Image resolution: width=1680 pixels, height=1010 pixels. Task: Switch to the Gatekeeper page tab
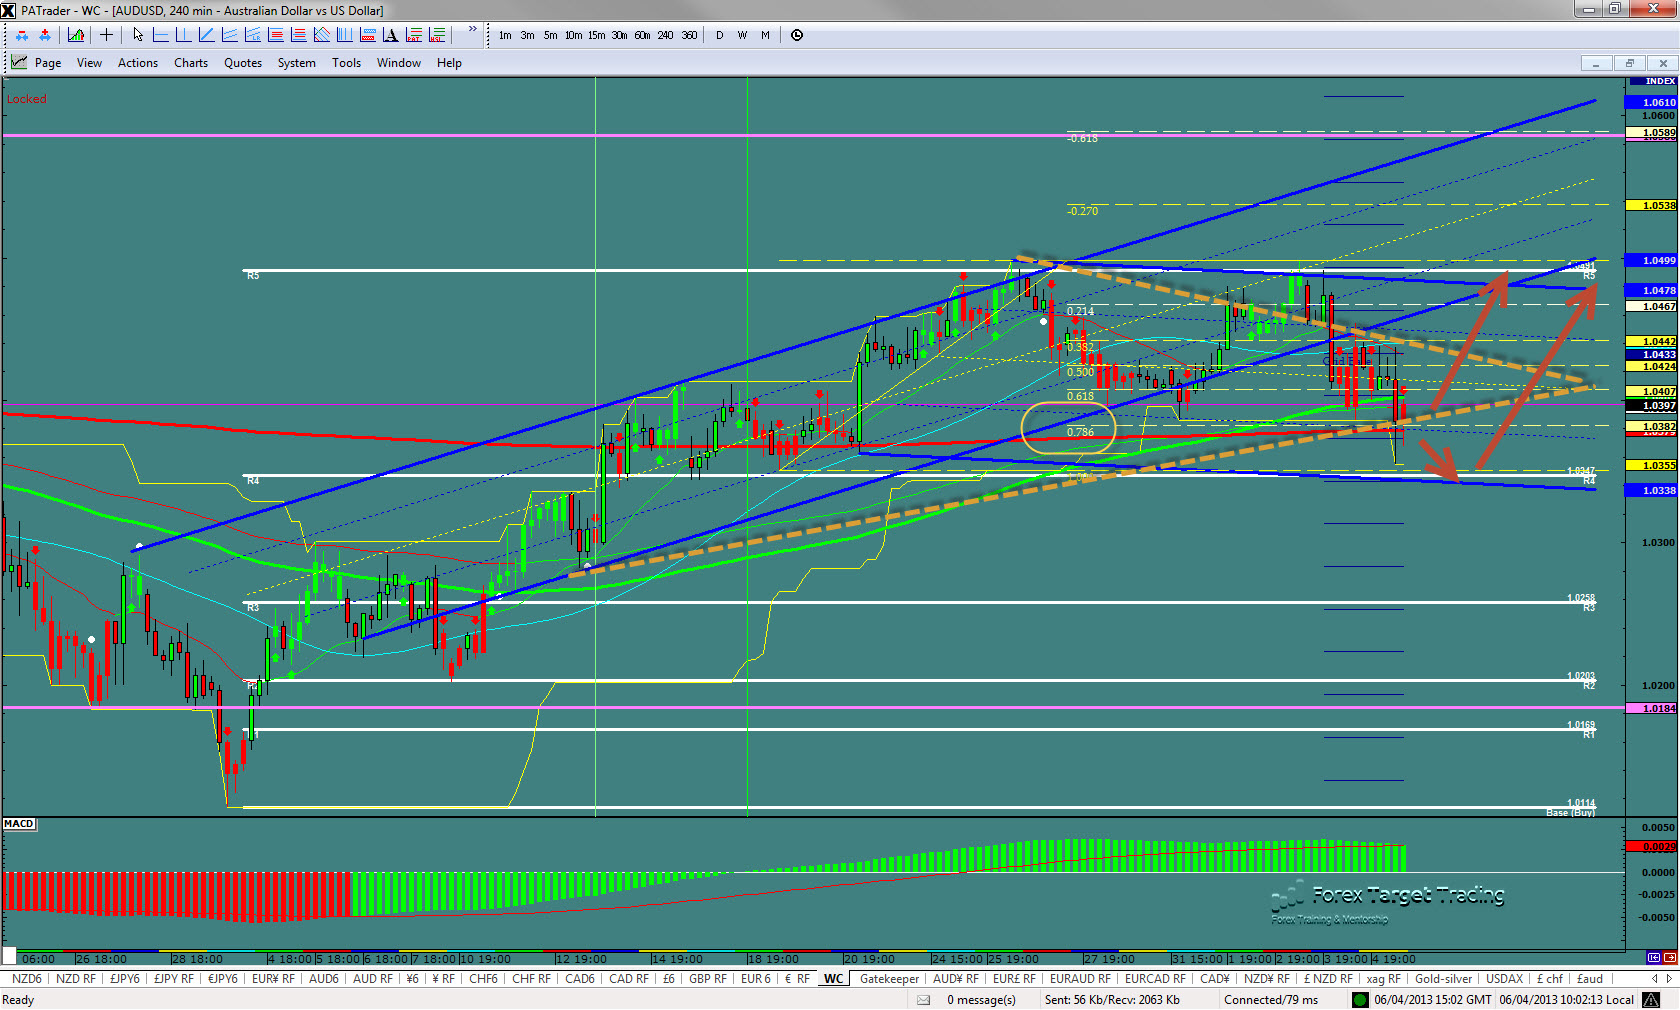(x=889, y=979)
